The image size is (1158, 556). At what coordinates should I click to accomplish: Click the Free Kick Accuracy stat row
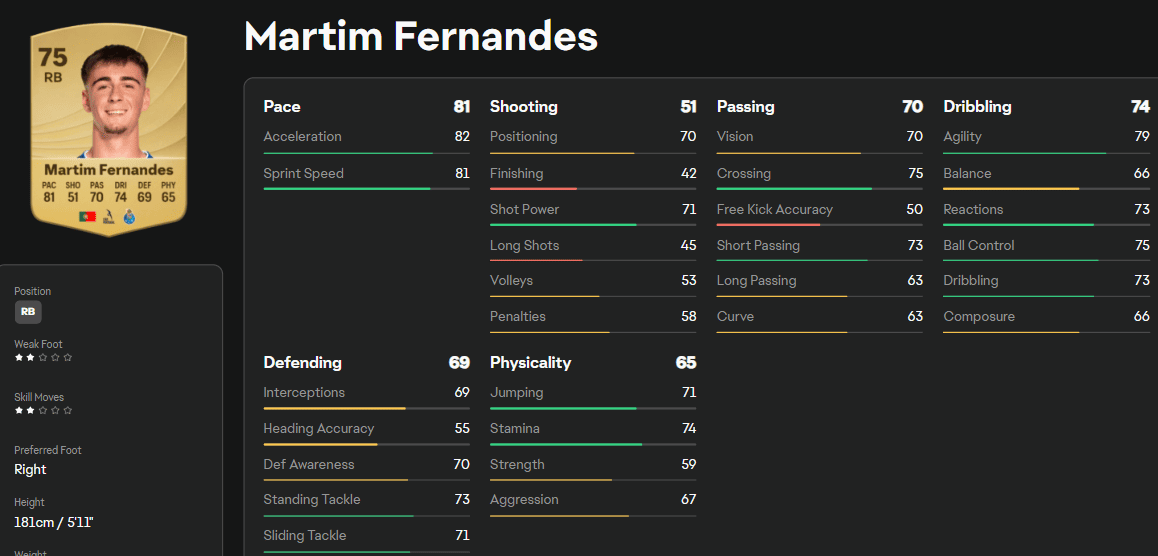pyautogui.click(x=819, y=210)
